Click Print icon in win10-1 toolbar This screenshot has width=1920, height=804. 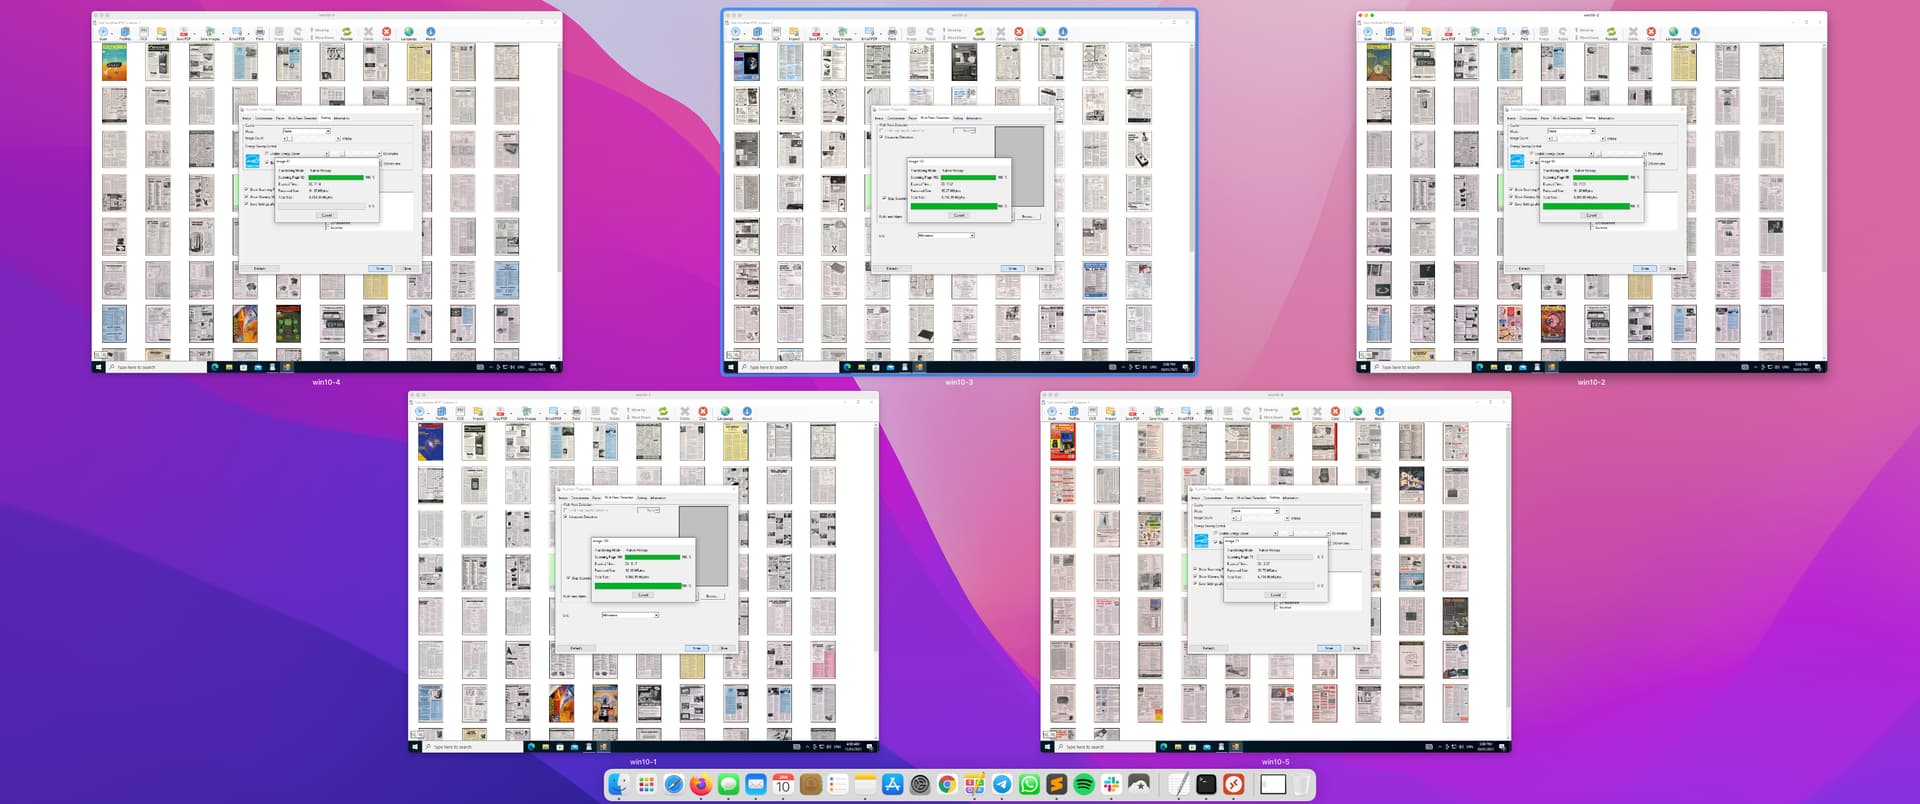coord(576,411)
